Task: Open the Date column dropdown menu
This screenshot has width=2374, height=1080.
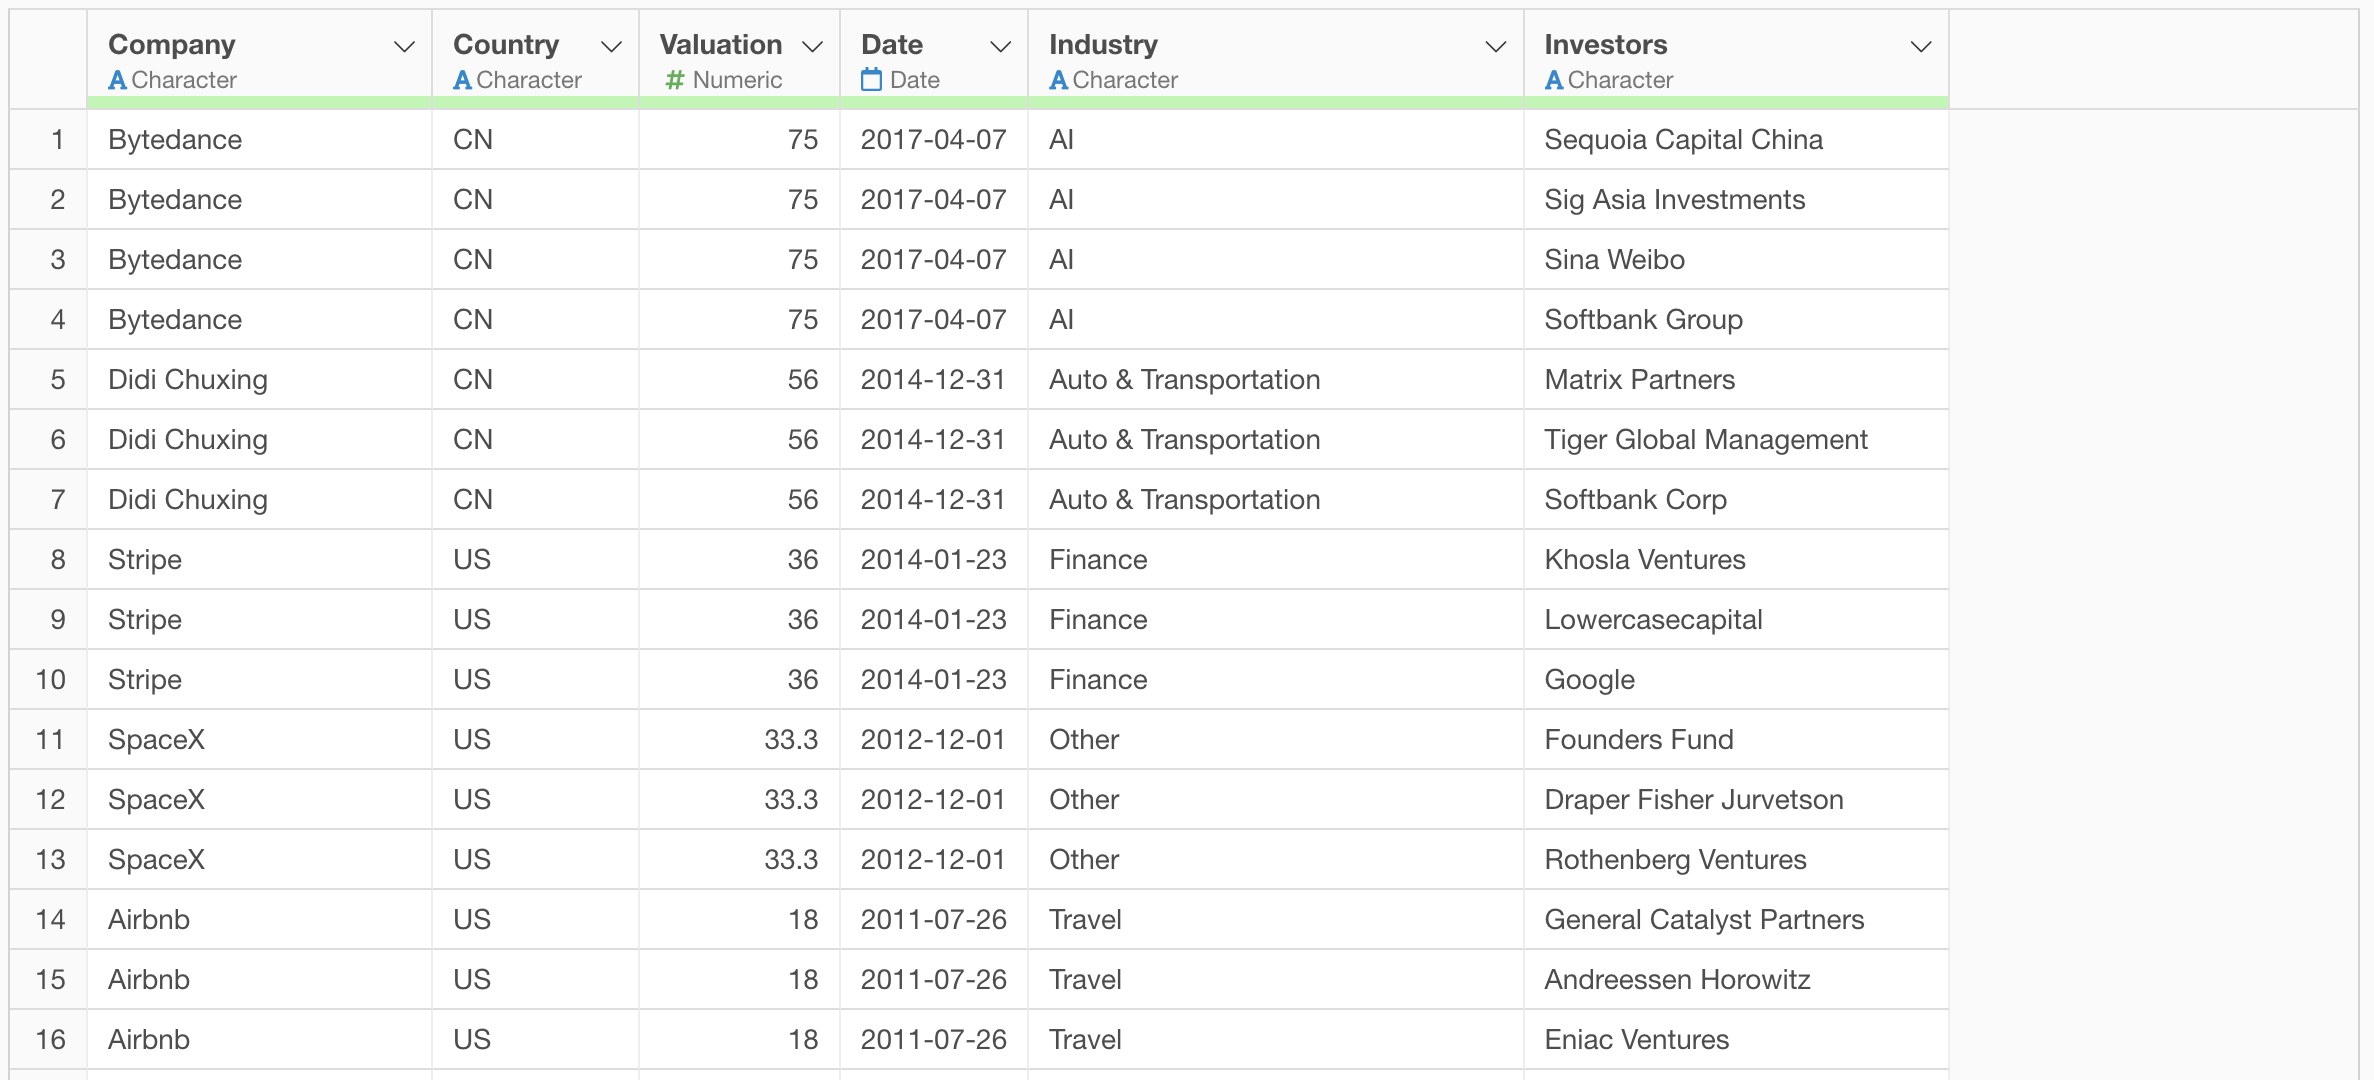Action: pyautogui.click(x=1000, y=46)
